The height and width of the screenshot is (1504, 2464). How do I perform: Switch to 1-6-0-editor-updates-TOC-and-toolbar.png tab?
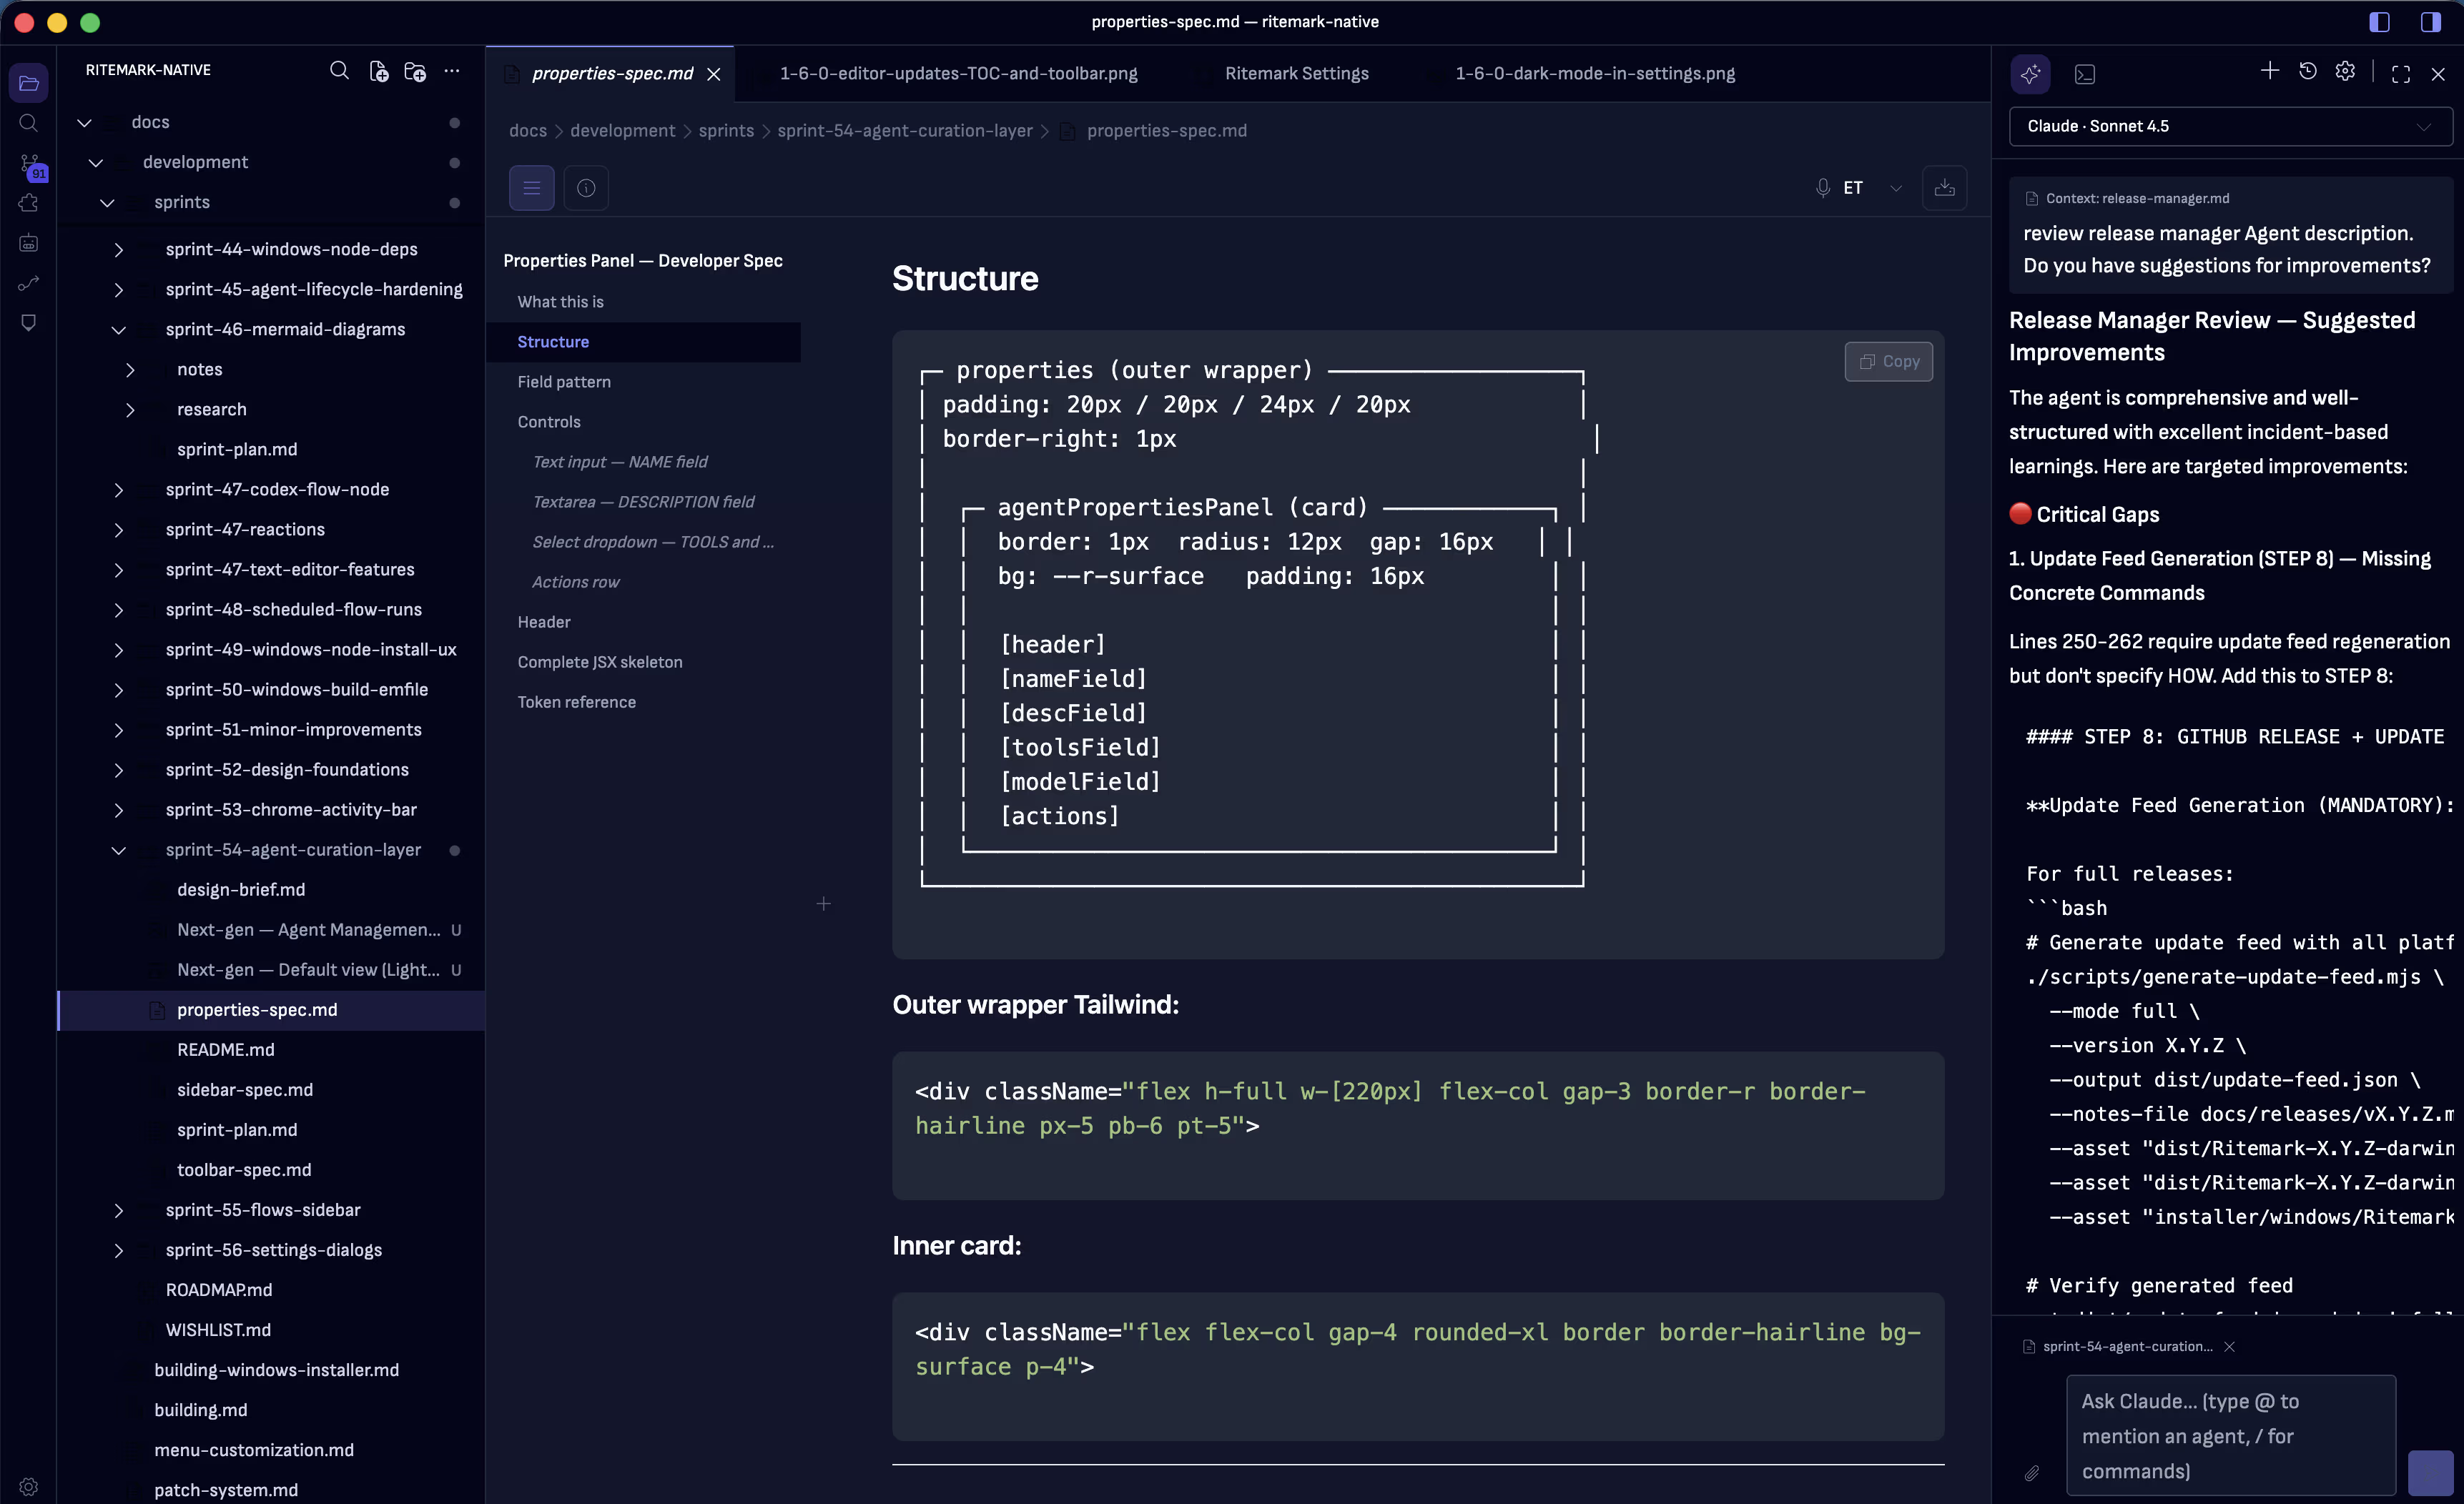coord(958,73)
